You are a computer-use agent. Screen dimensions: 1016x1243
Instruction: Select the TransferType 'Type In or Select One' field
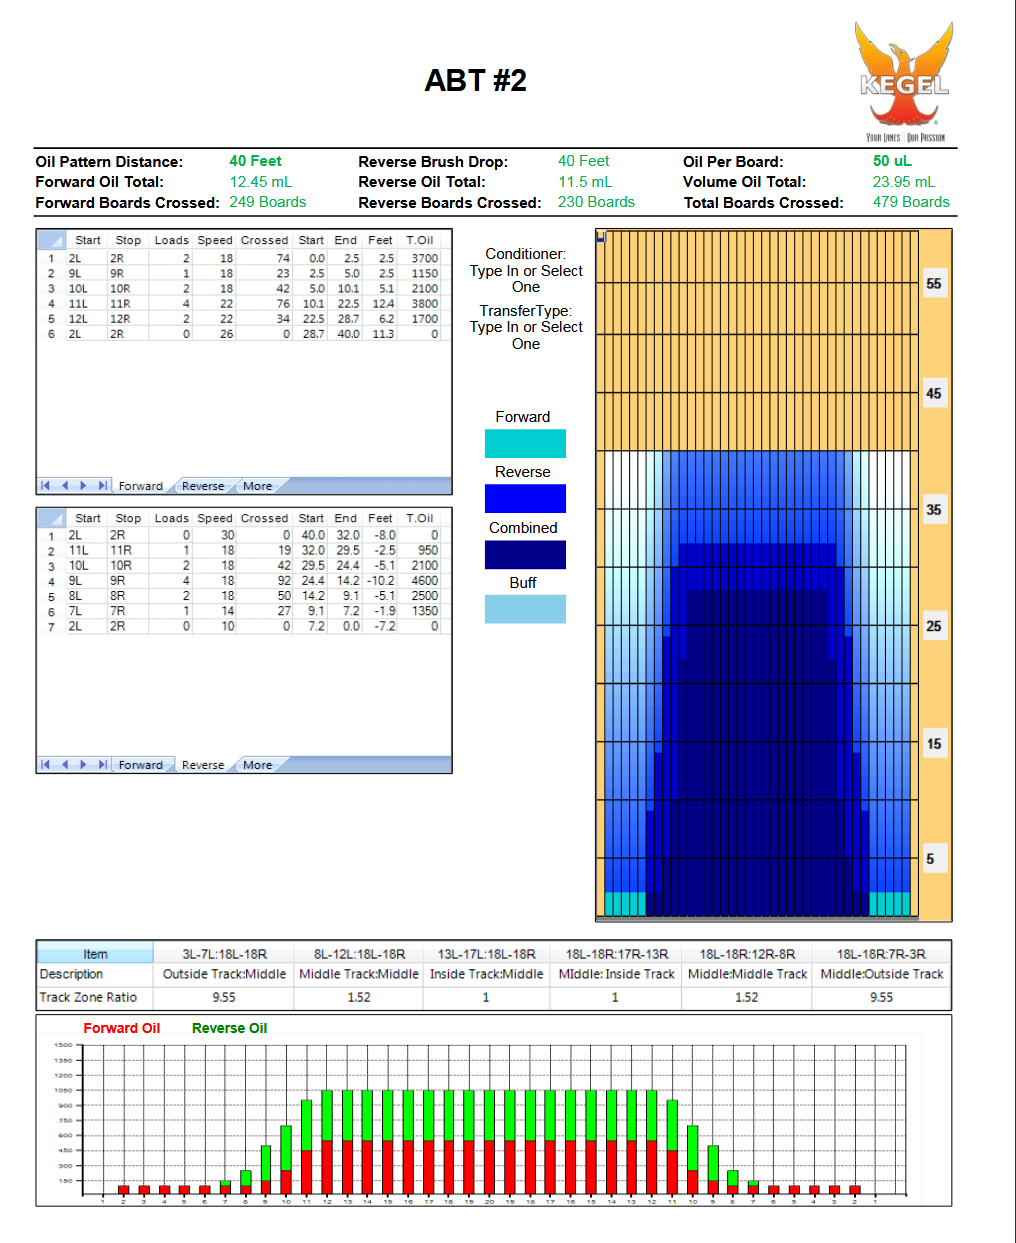click(x=526, y=335)
